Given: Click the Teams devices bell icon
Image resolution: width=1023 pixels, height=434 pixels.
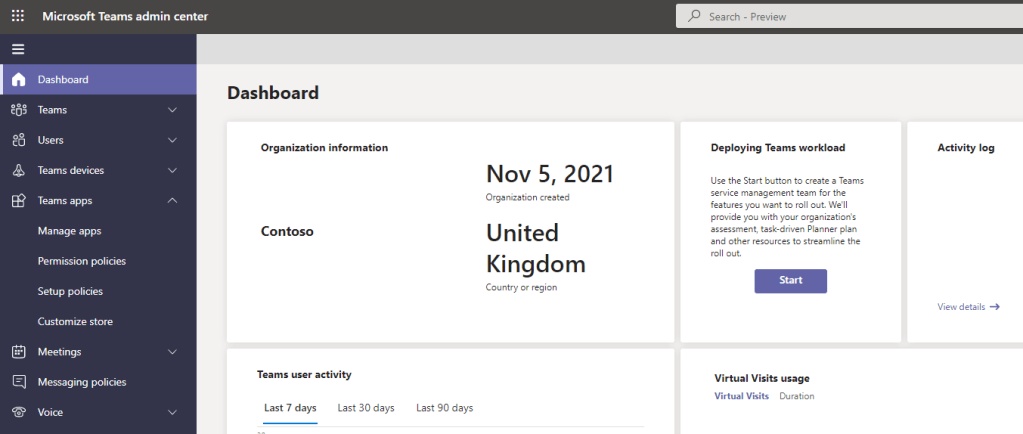Looking at the screenshot, I should pos(18,171).
